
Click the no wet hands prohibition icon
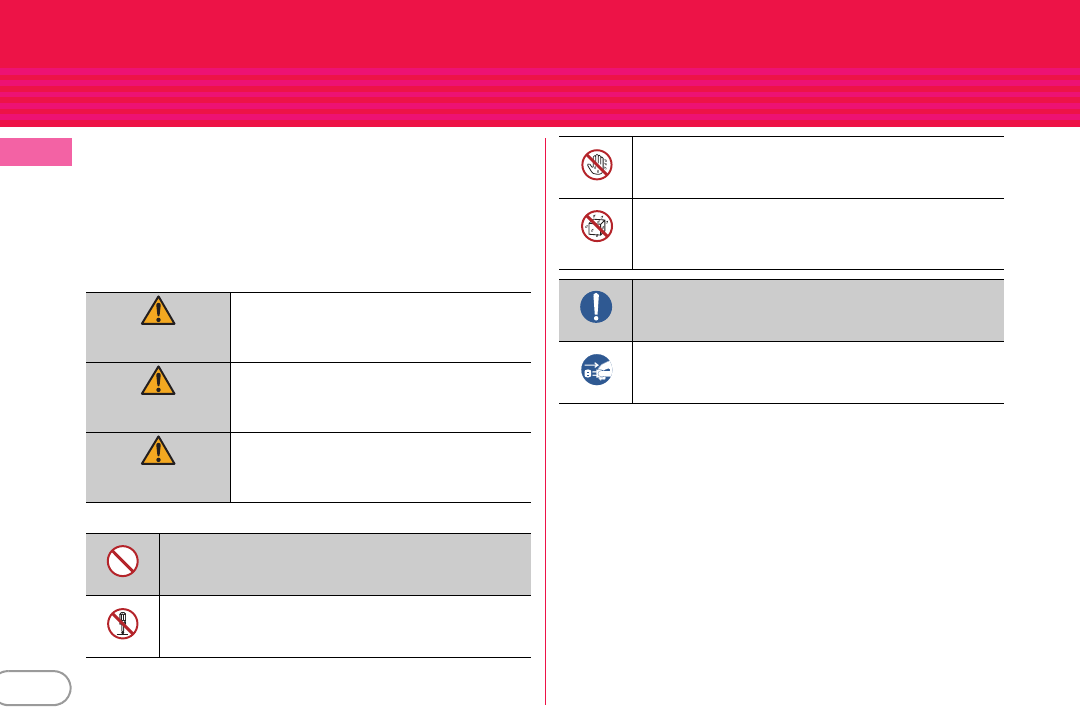point(596,165)
